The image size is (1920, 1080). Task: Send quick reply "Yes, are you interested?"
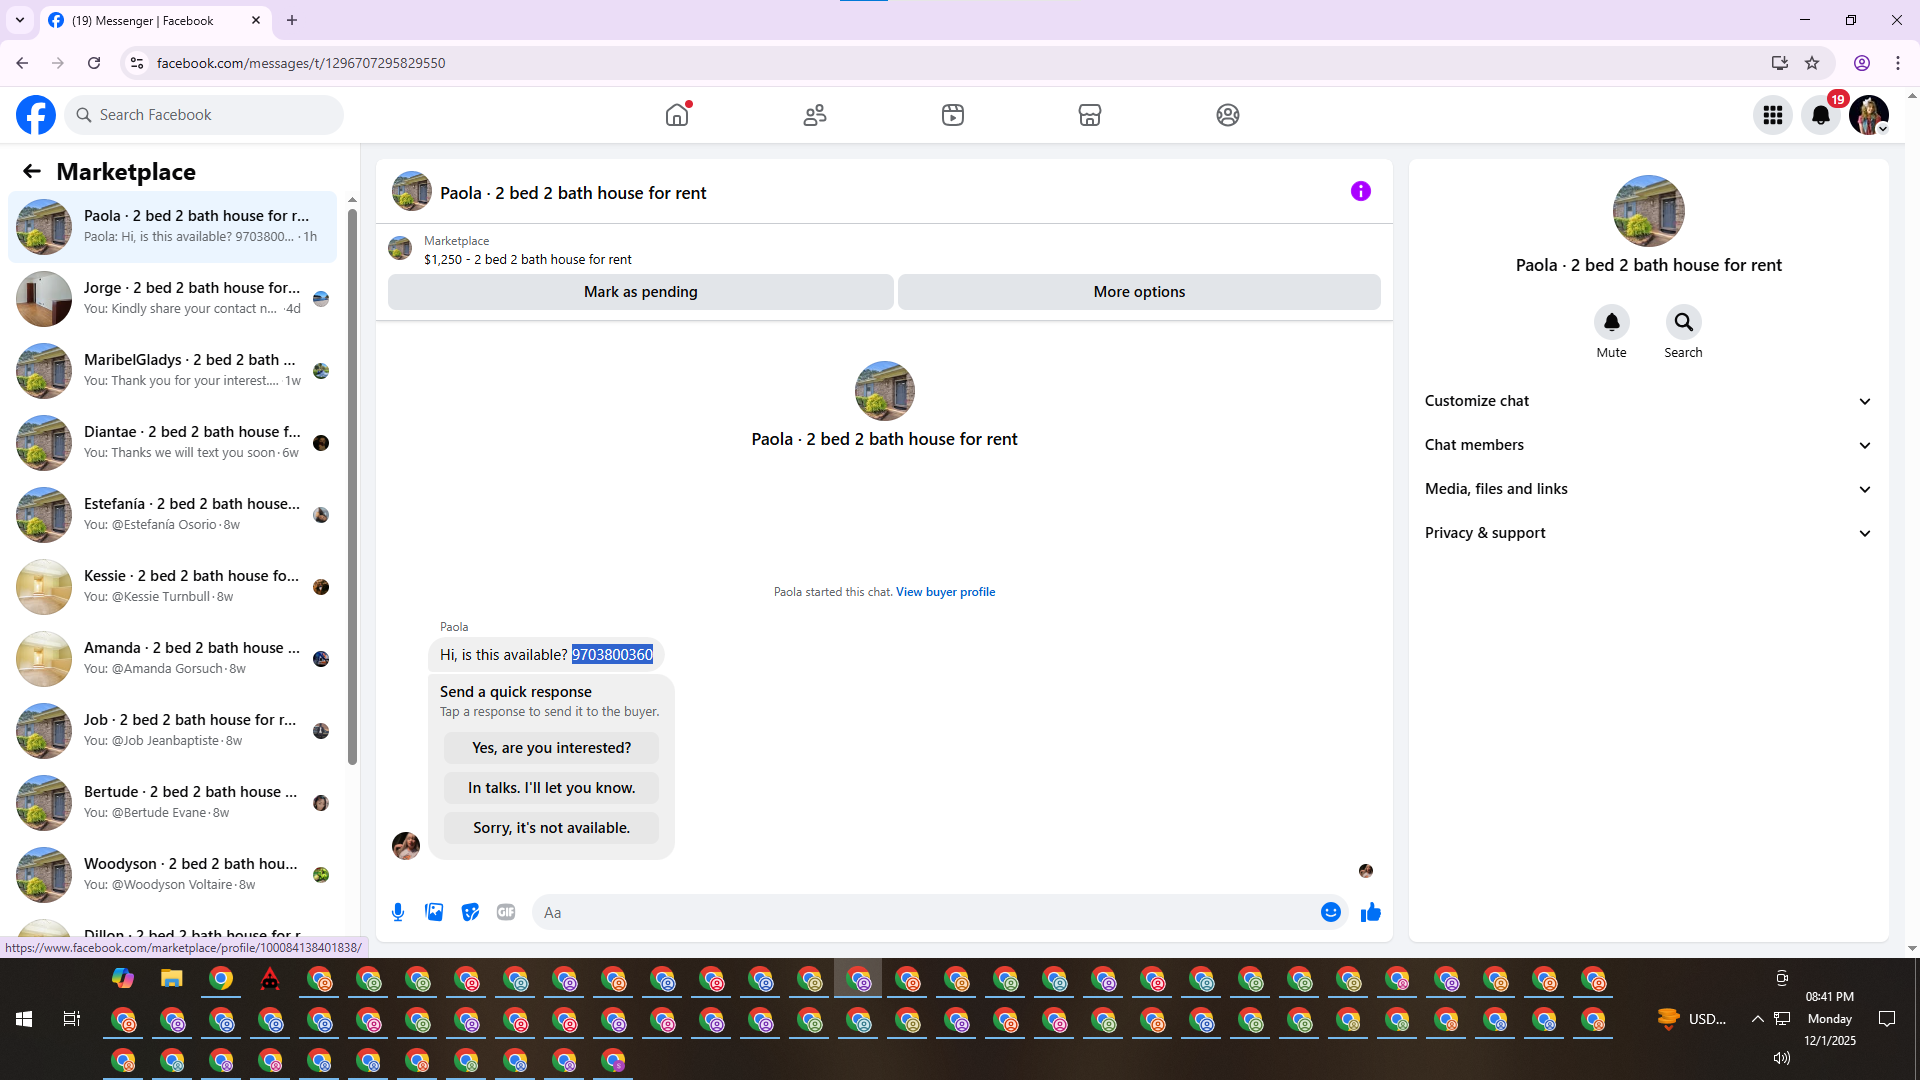(x=551, y=748)
